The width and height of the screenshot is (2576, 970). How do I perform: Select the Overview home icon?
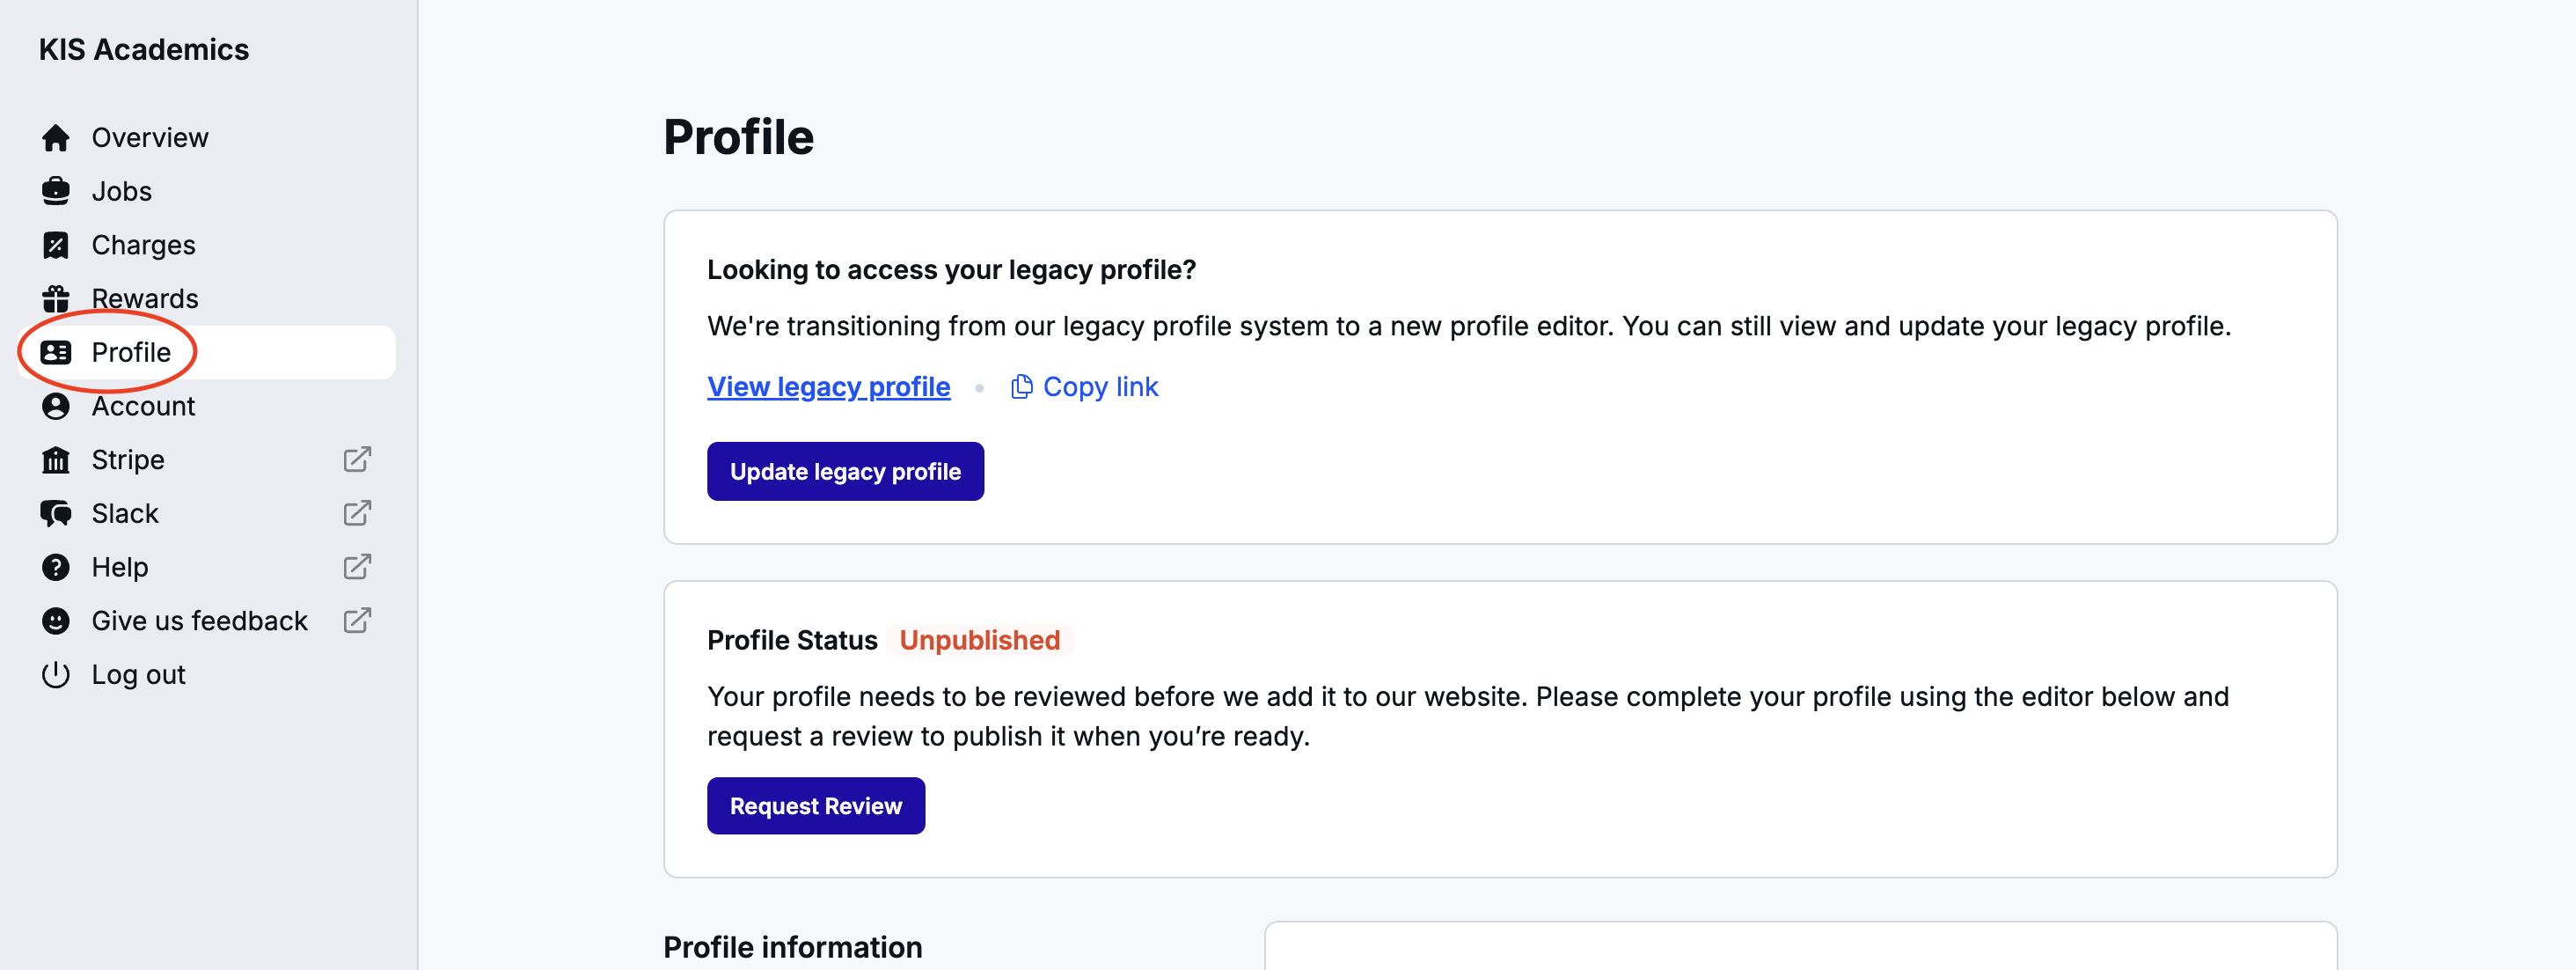[x=56, y=137]
